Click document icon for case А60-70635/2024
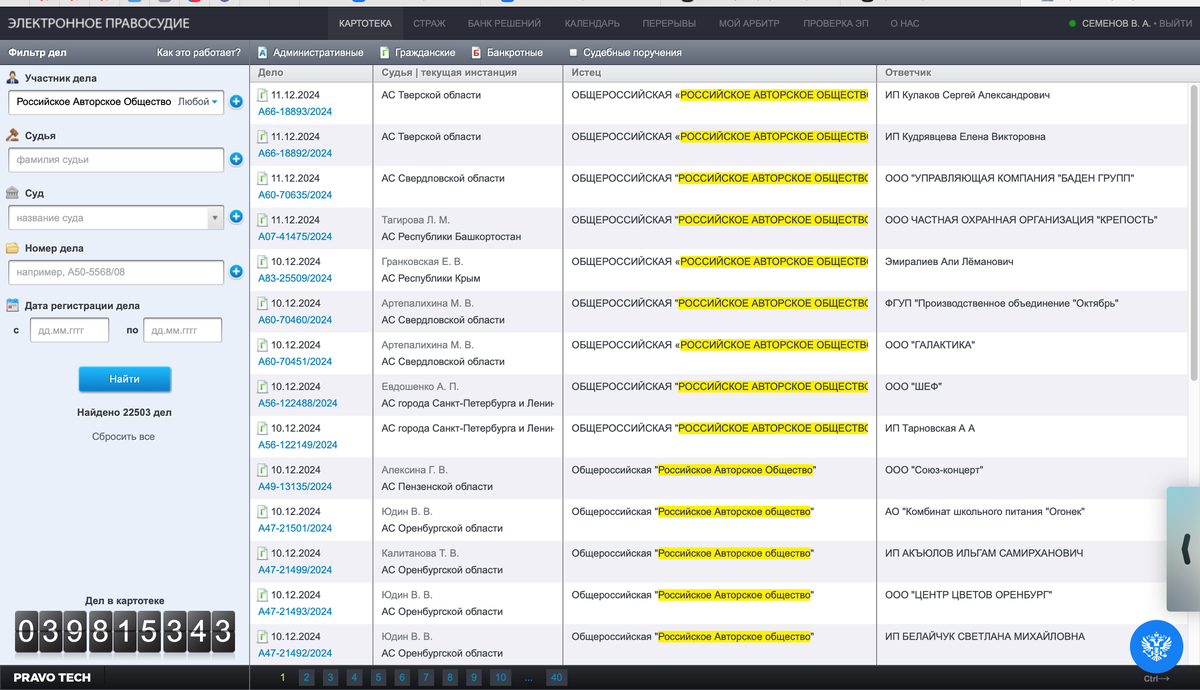The height and width of the screenshot is (690, 1200). tap(263, 179)
